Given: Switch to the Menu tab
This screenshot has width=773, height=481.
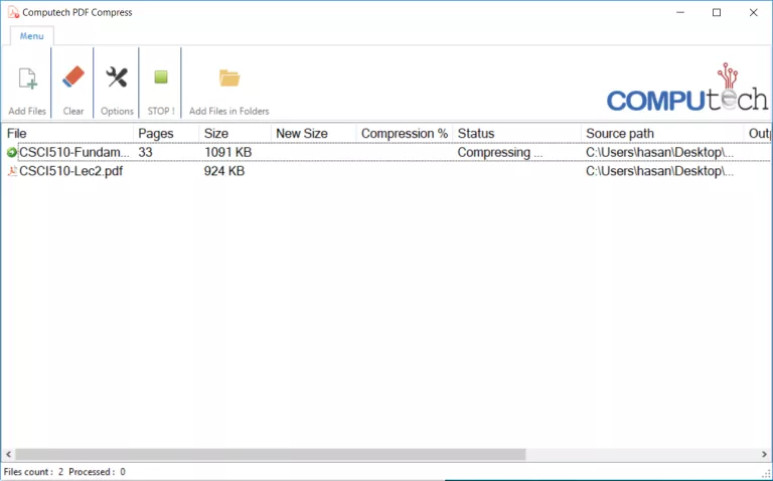Looking at the screenshot, I should (32, 36).
